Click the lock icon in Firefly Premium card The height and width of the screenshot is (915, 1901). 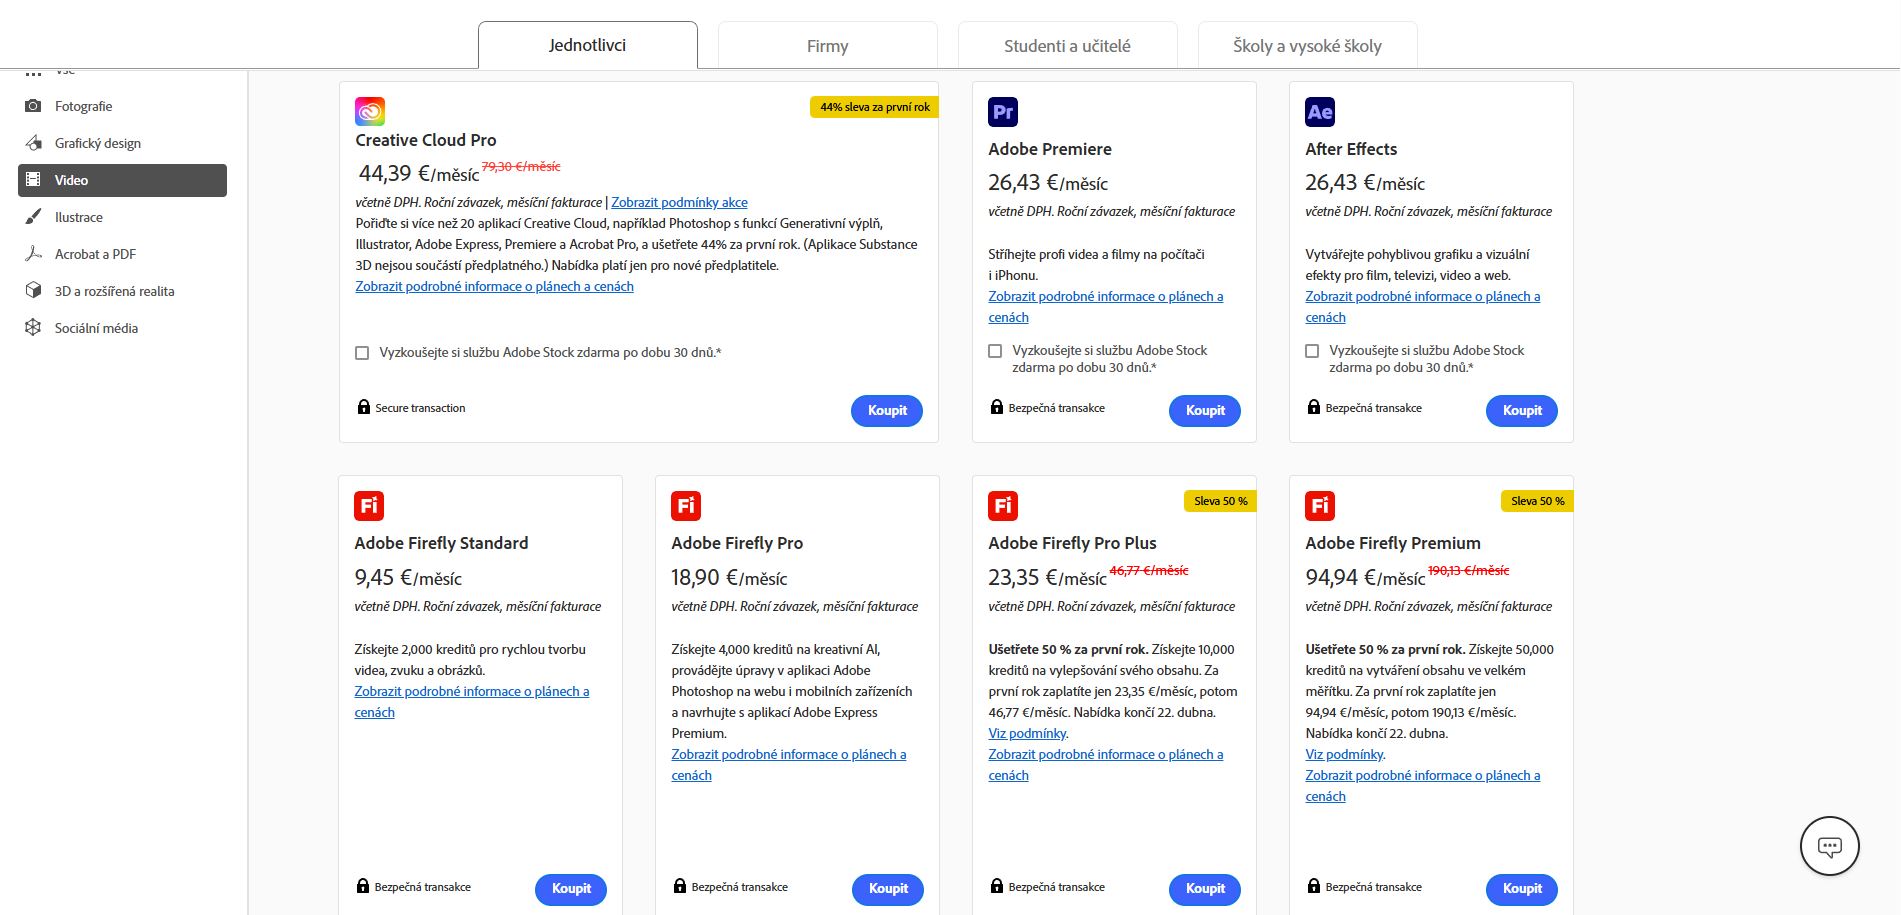[1314, 886]
